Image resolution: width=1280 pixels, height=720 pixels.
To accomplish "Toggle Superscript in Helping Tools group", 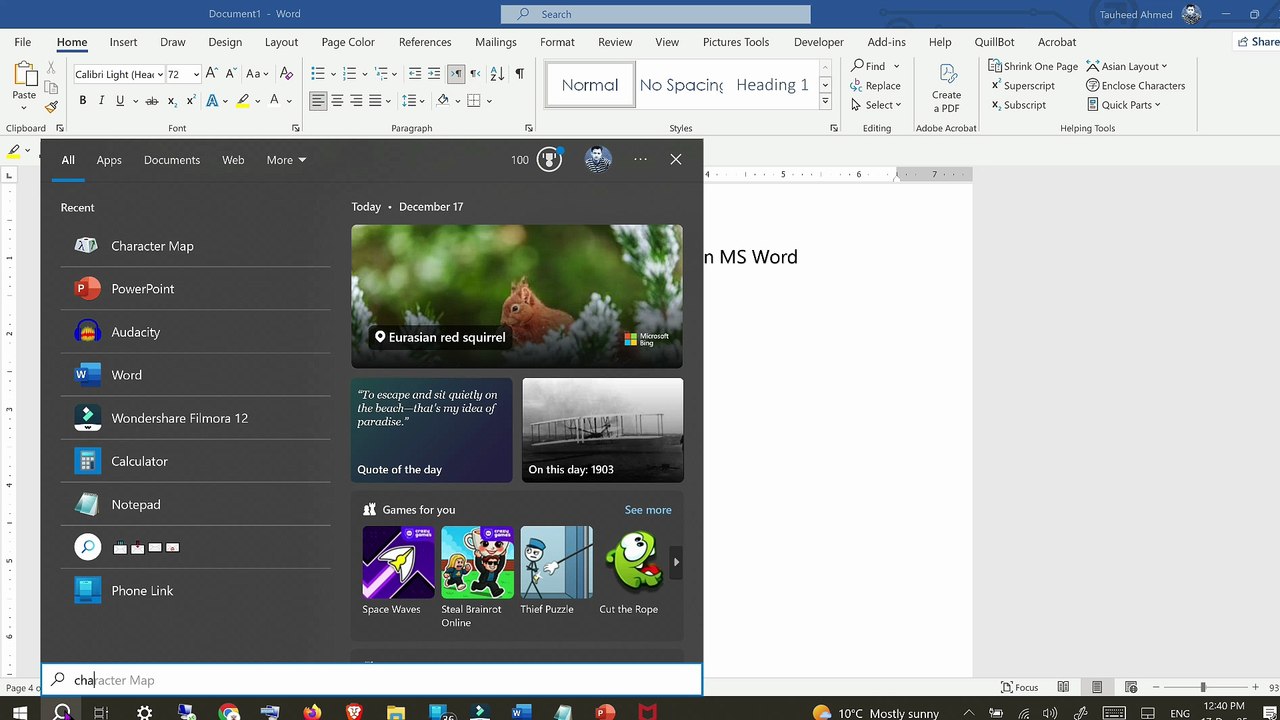I will [x=1022, y=86].
